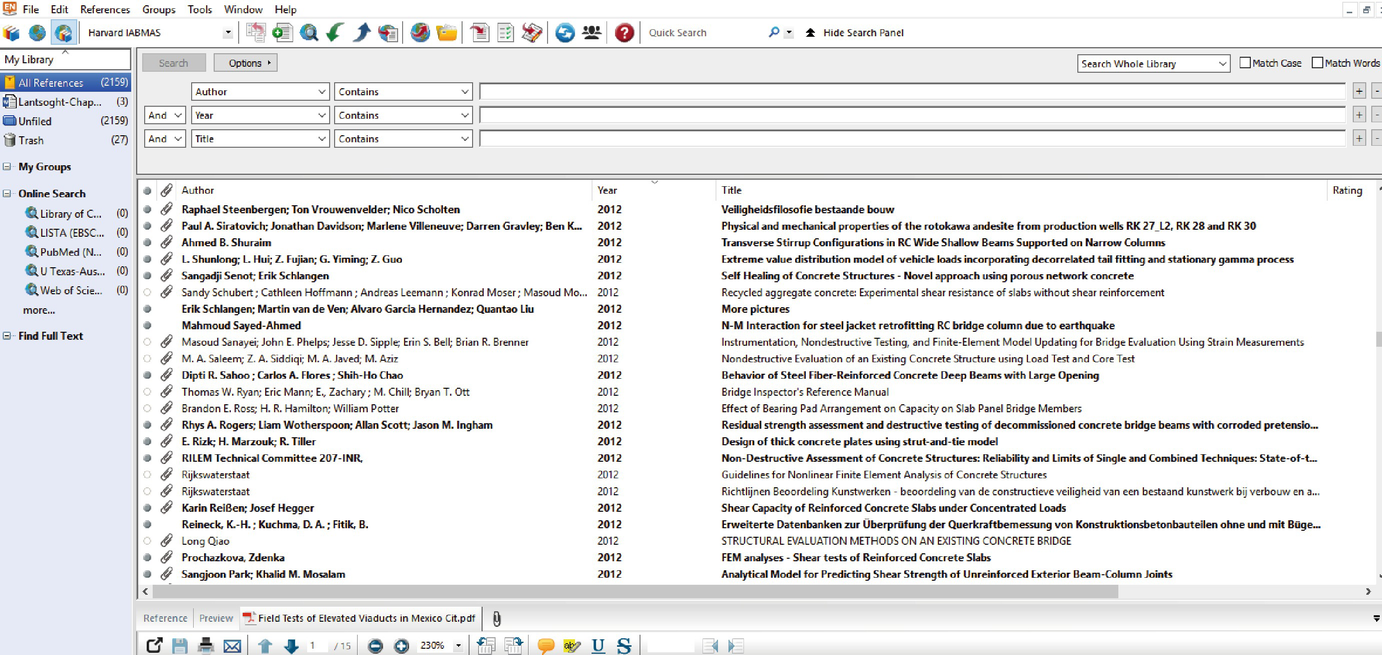Open the Tools menu
This screenshot has width=1382, height=655.
pyautogui.click(x=200, y=9)
